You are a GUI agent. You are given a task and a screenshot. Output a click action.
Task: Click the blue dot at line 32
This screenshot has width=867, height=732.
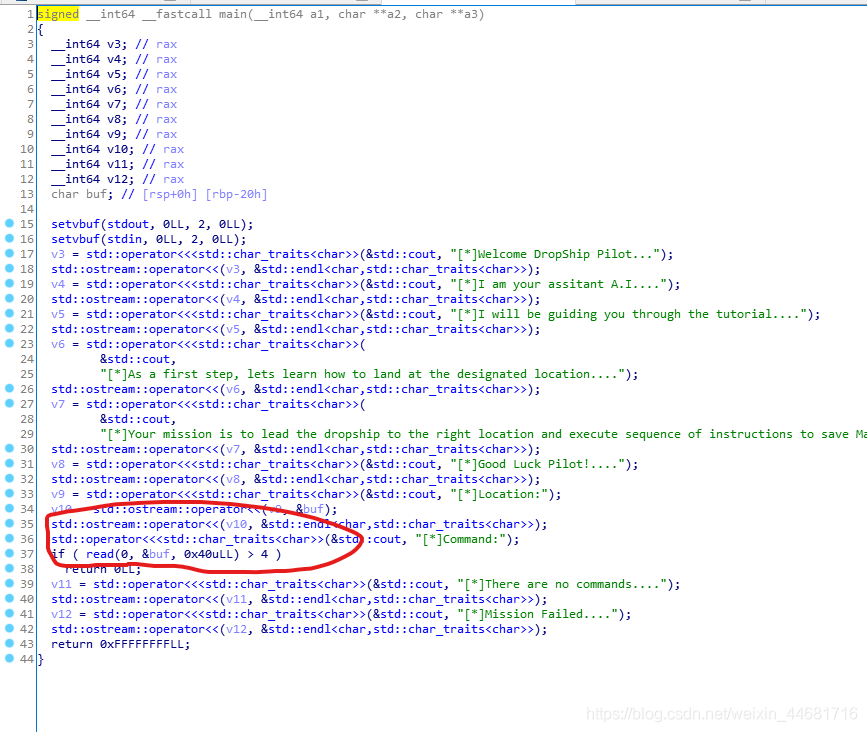coord(9,478)
